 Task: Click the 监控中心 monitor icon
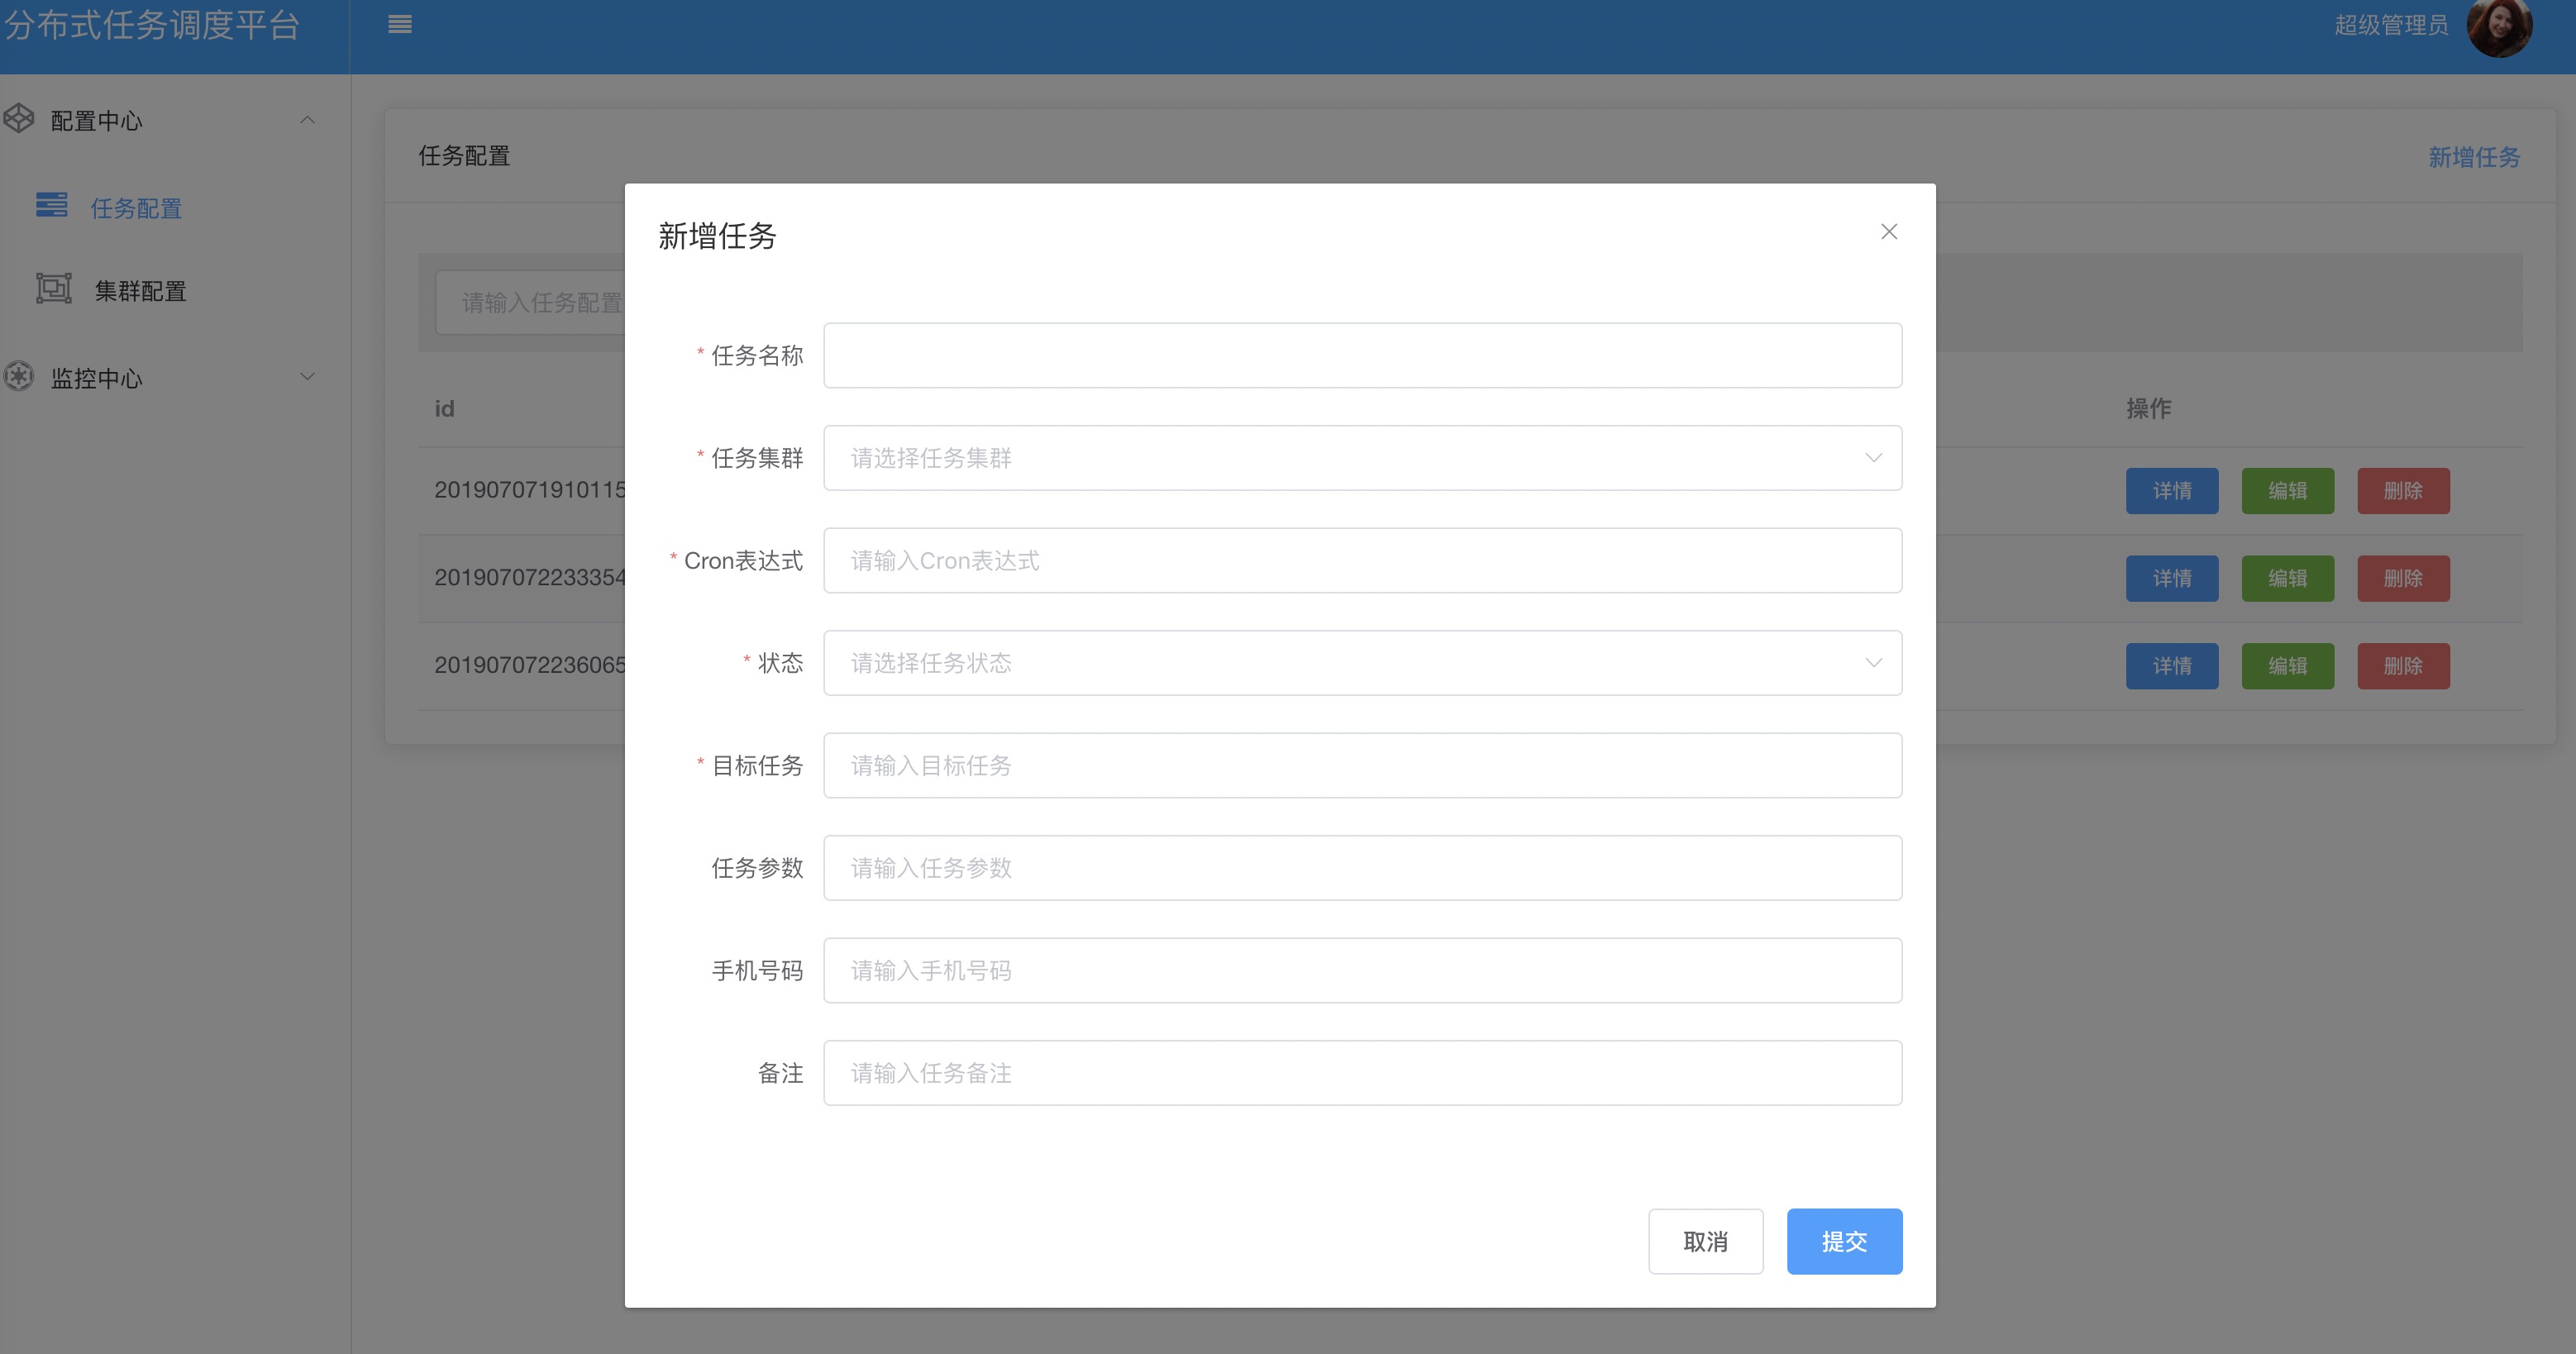click(x=19, y=377)
